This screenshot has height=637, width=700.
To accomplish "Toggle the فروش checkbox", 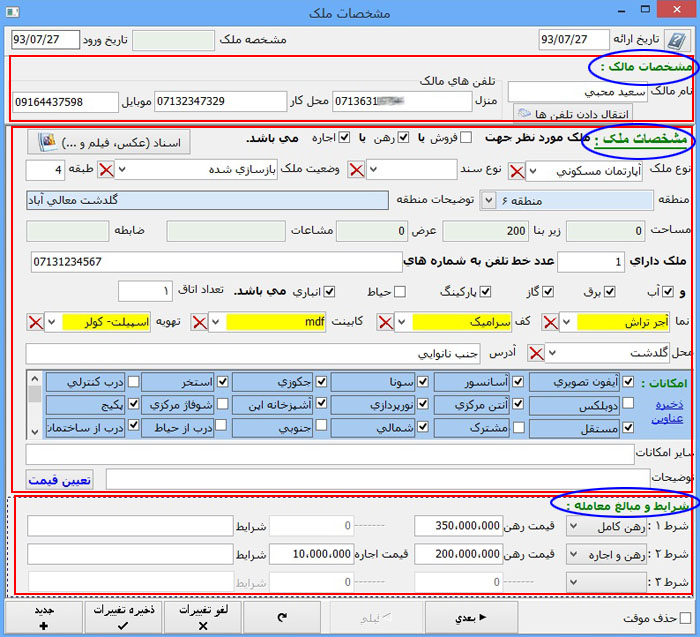I will click(466, 137).
